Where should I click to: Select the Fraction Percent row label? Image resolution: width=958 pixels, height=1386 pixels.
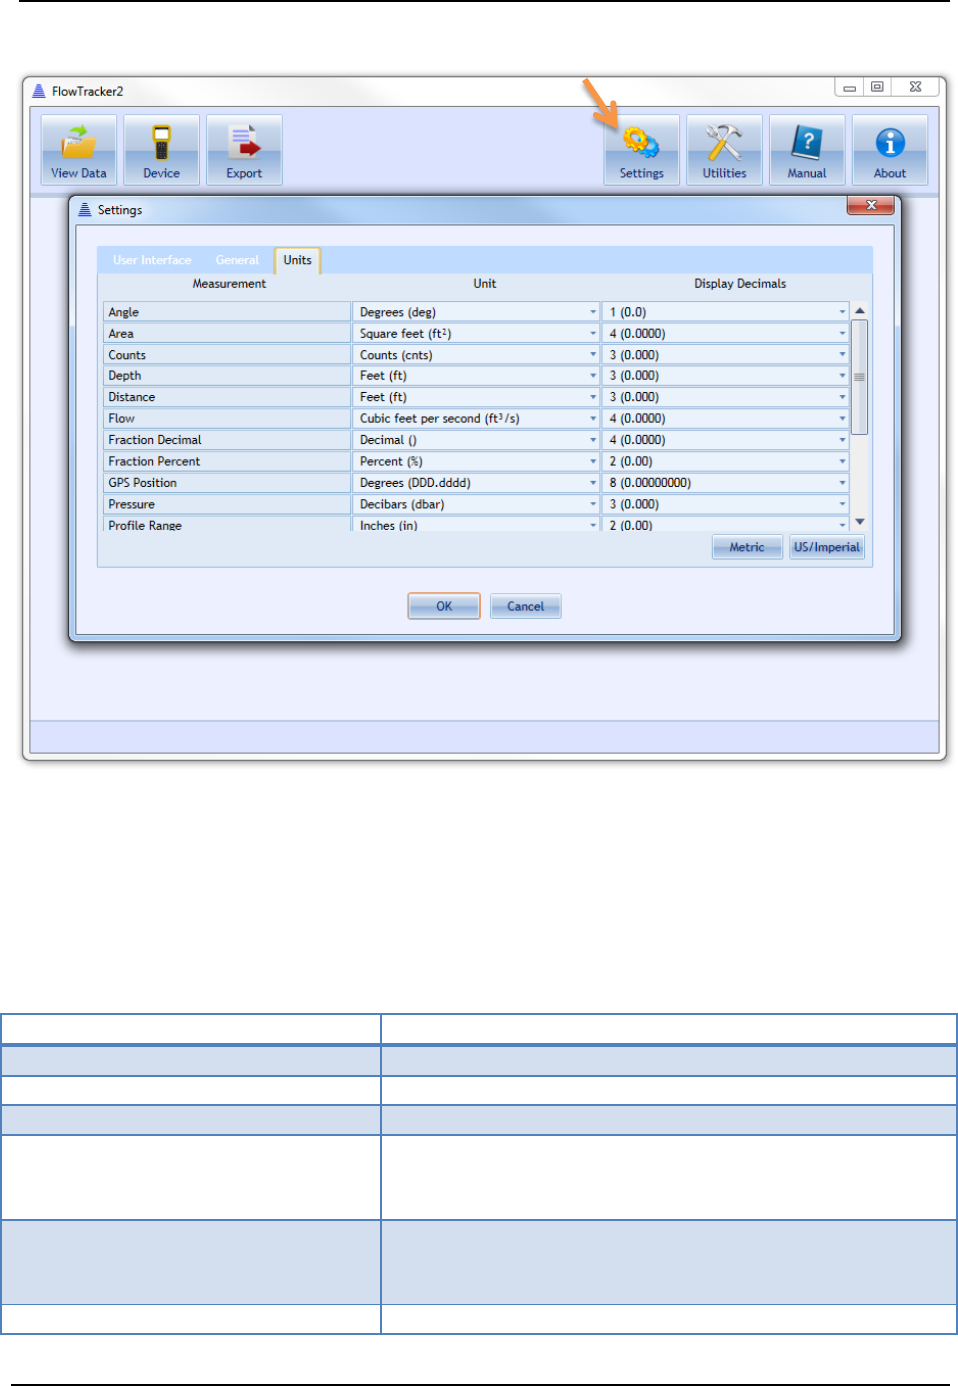tap(227, 461)
